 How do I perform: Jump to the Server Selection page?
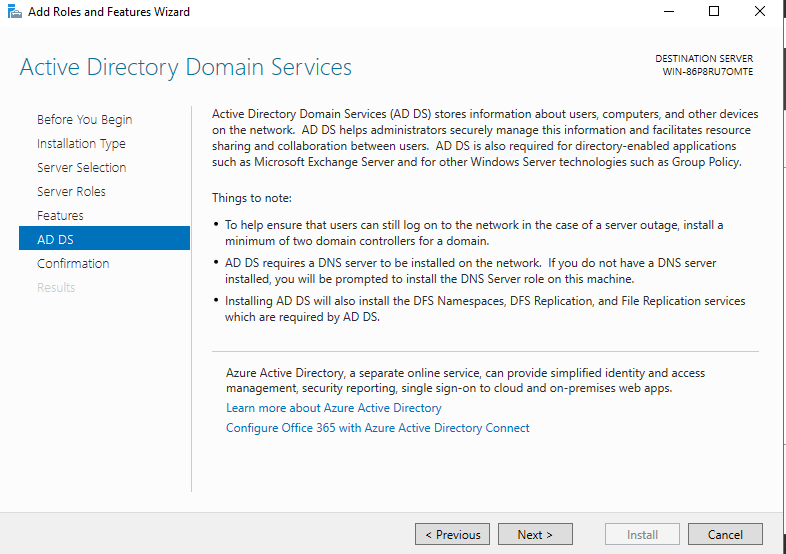pos(81,168)
